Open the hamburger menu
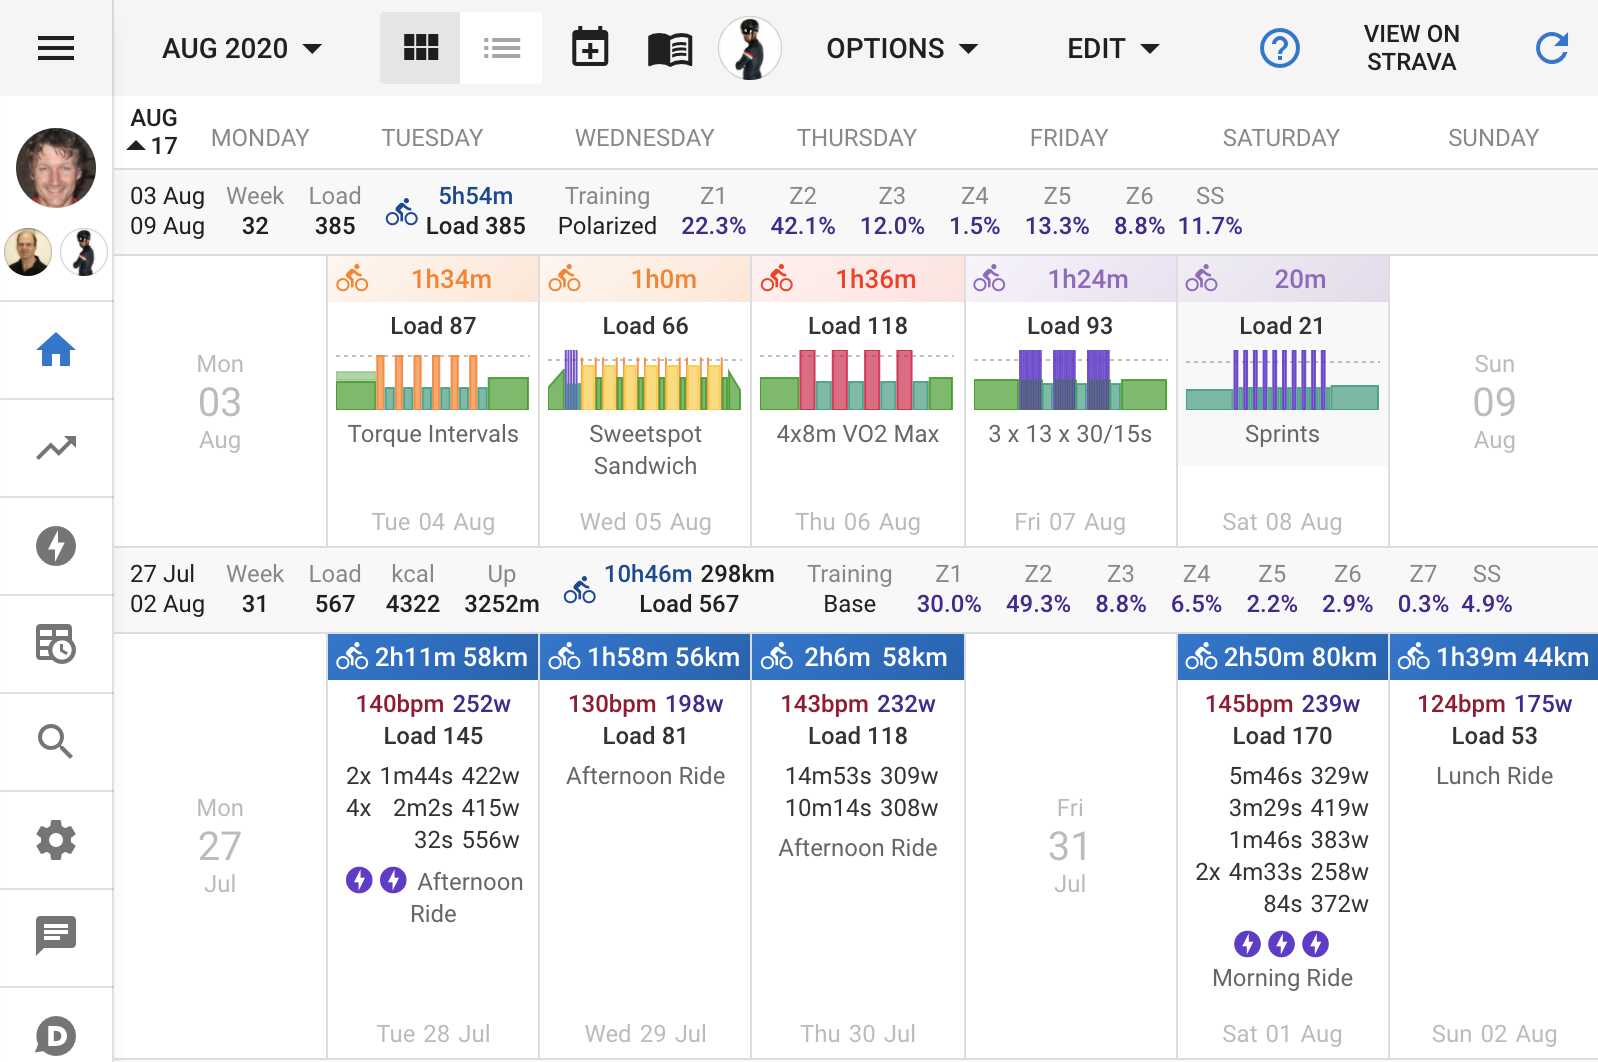Screen dimensions: 1598x1062 point(56,48)
